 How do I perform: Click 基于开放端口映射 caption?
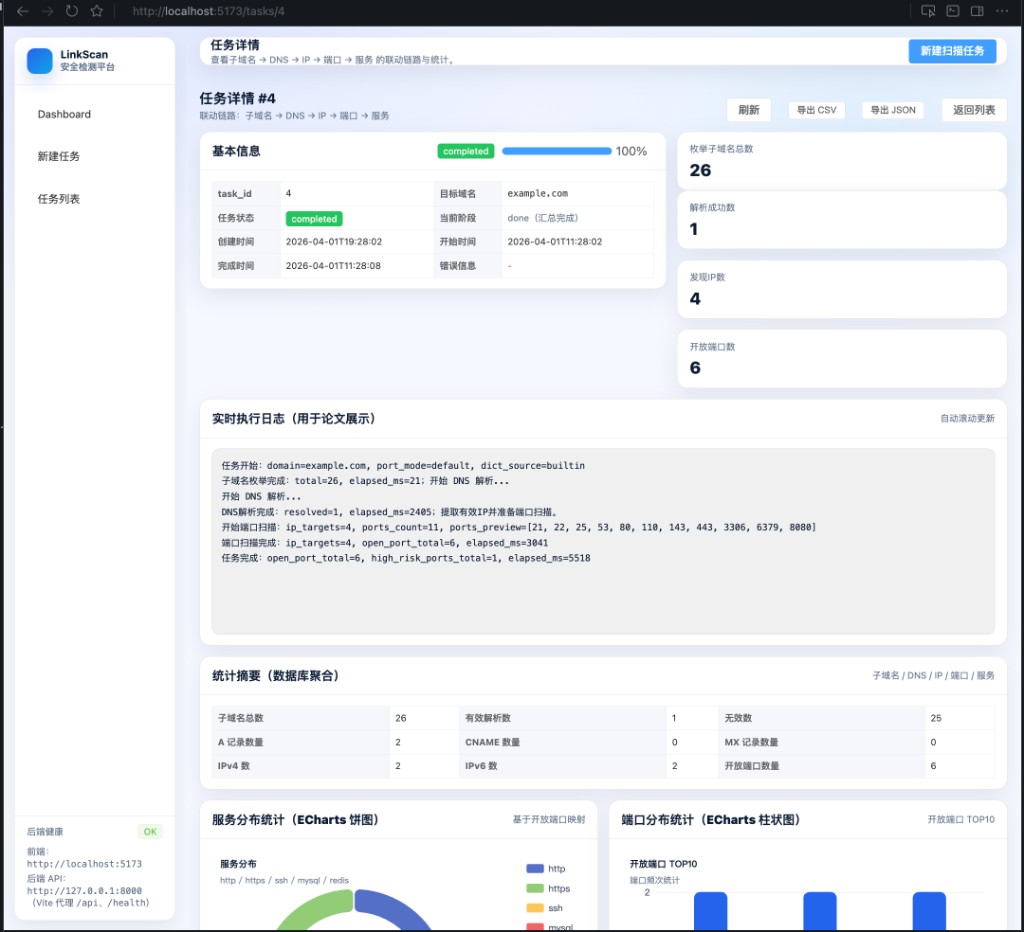coord(549,819)
